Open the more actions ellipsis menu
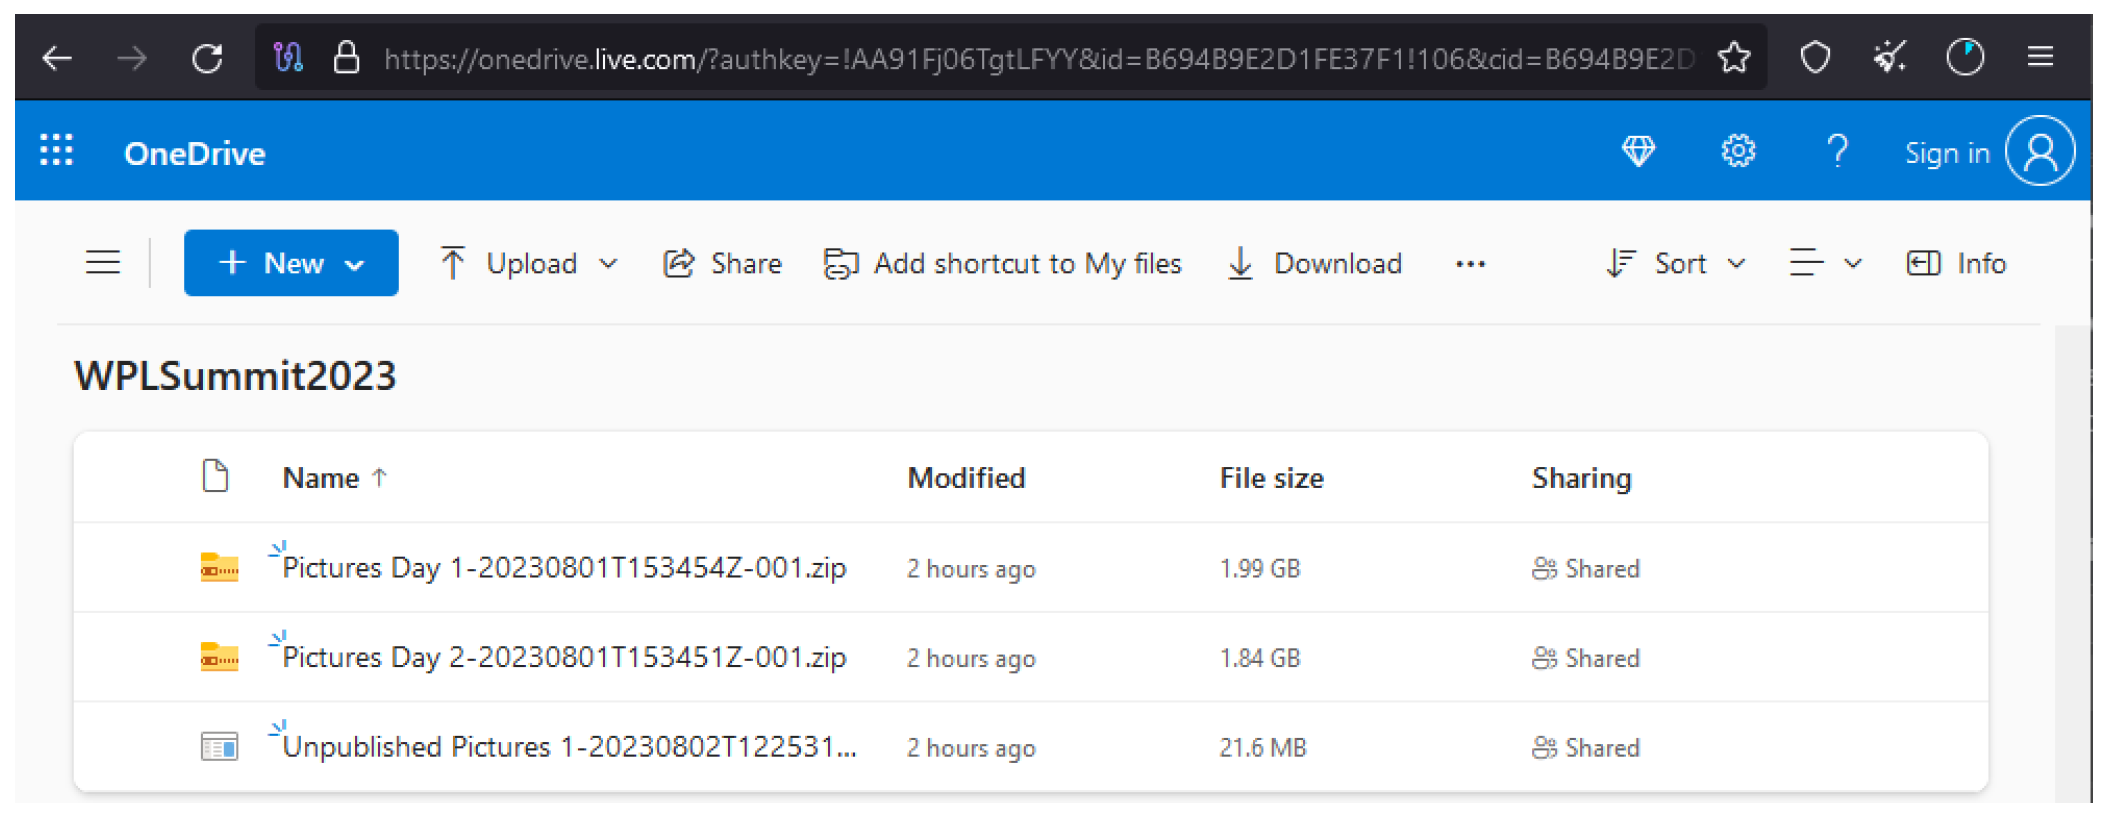Image resolution: width=2105 pixels, height=814 pixels. 1469,264
